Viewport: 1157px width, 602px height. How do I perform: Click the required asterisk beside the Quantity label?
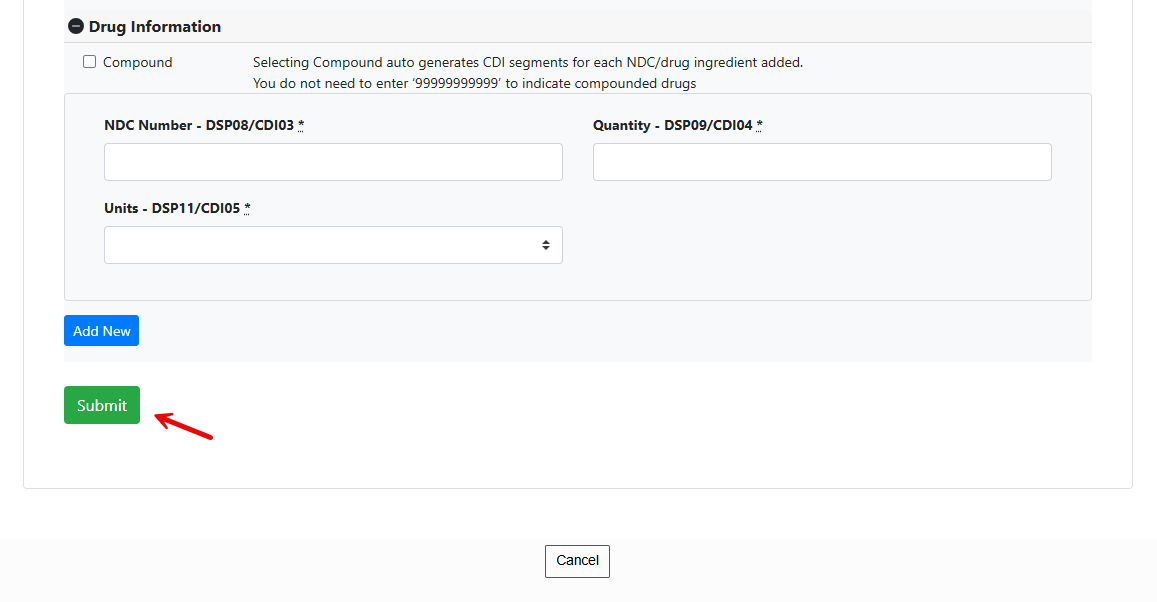point(759,125)
